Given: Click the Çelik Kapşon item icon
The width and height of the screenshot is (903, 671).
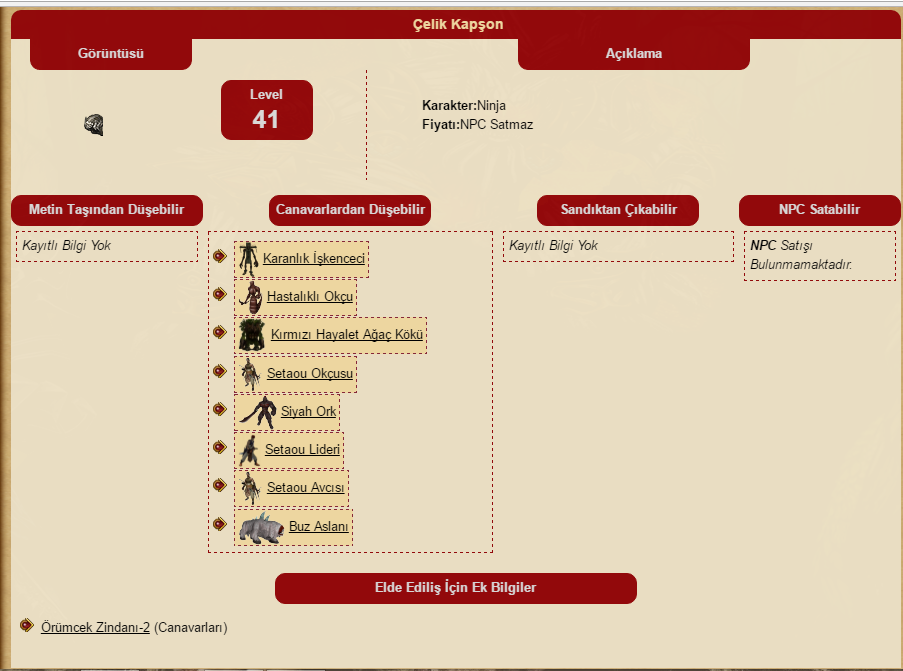Looking at the screenshot, I should [x=94, y=124].
